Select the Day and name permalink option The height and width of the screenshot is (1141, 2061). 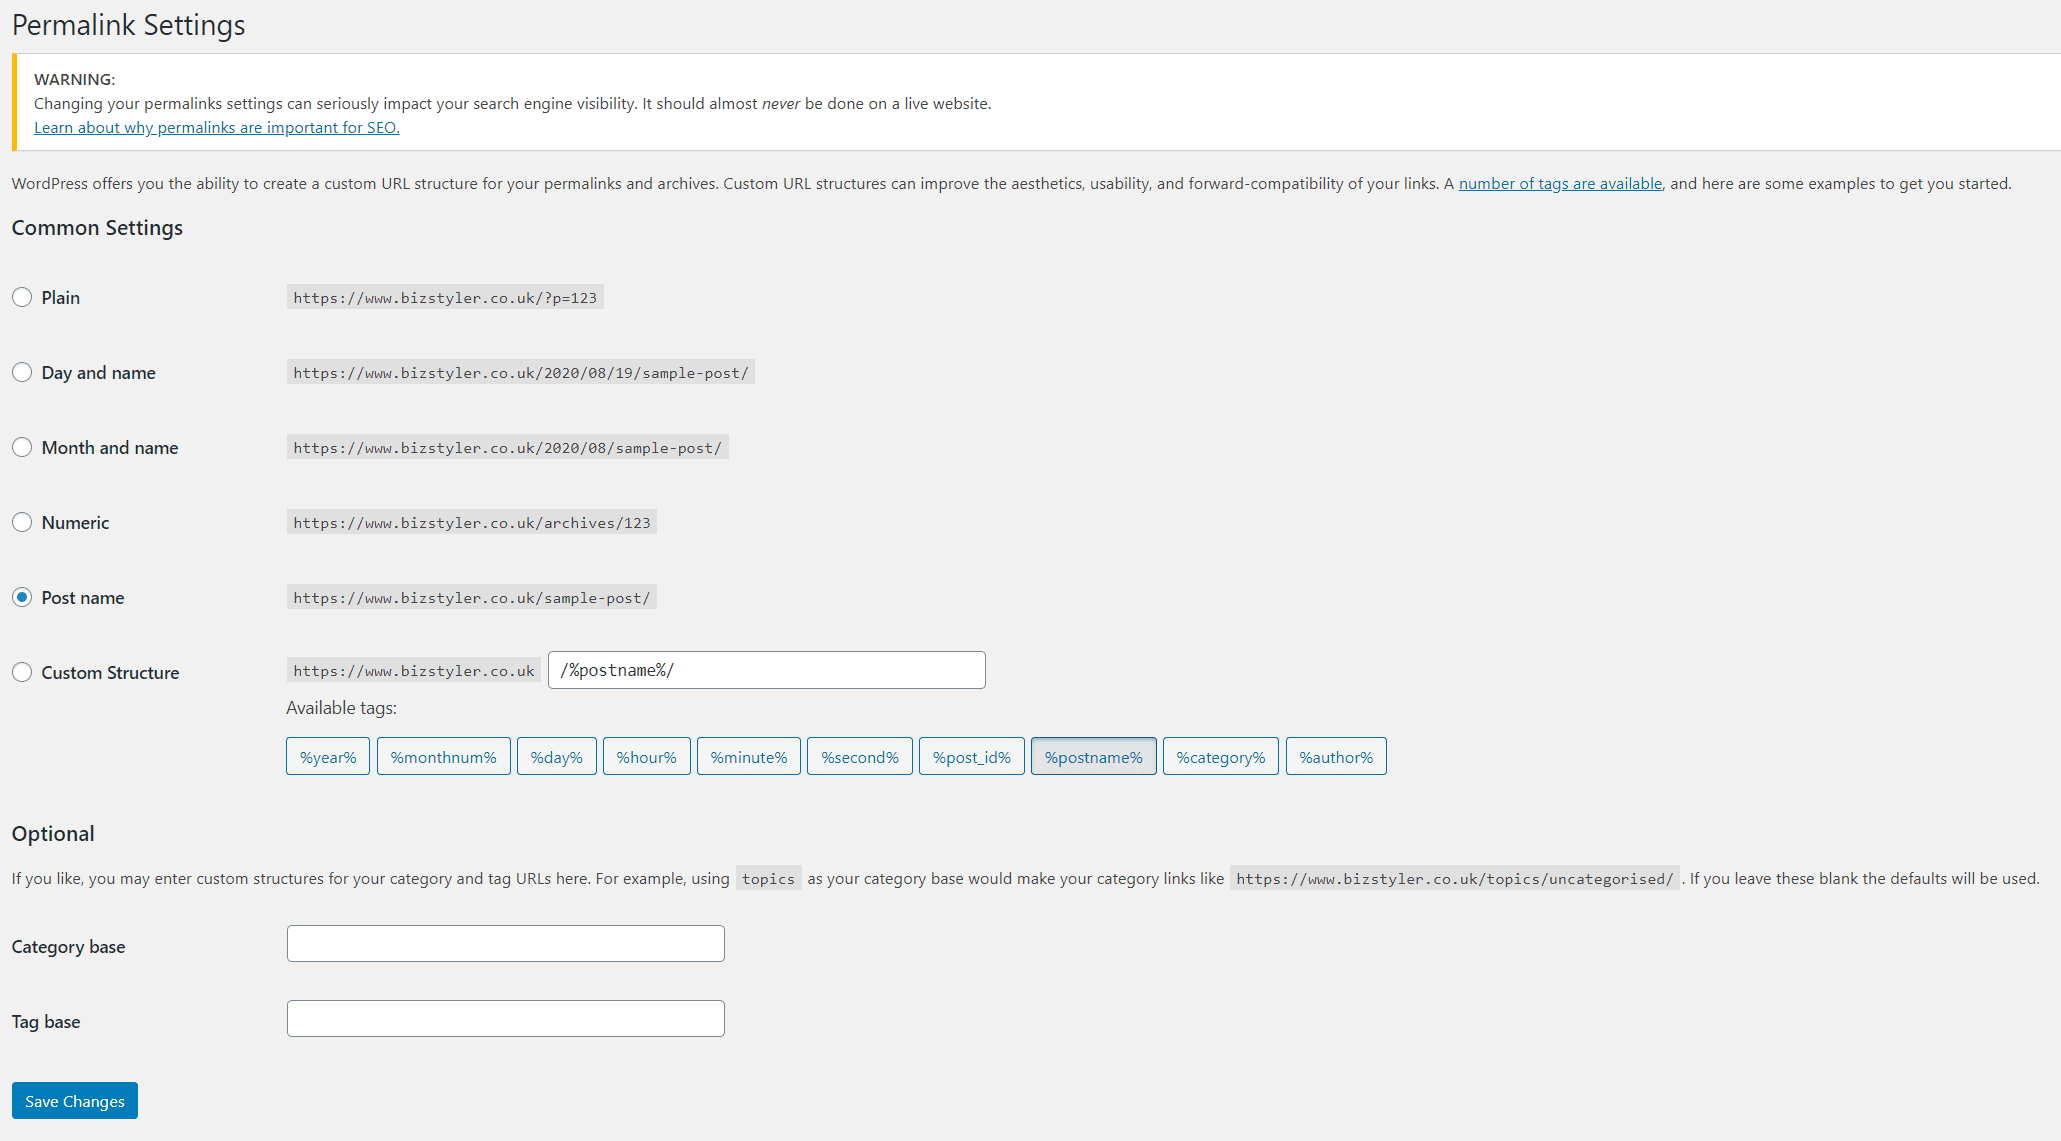click(21, 372)
